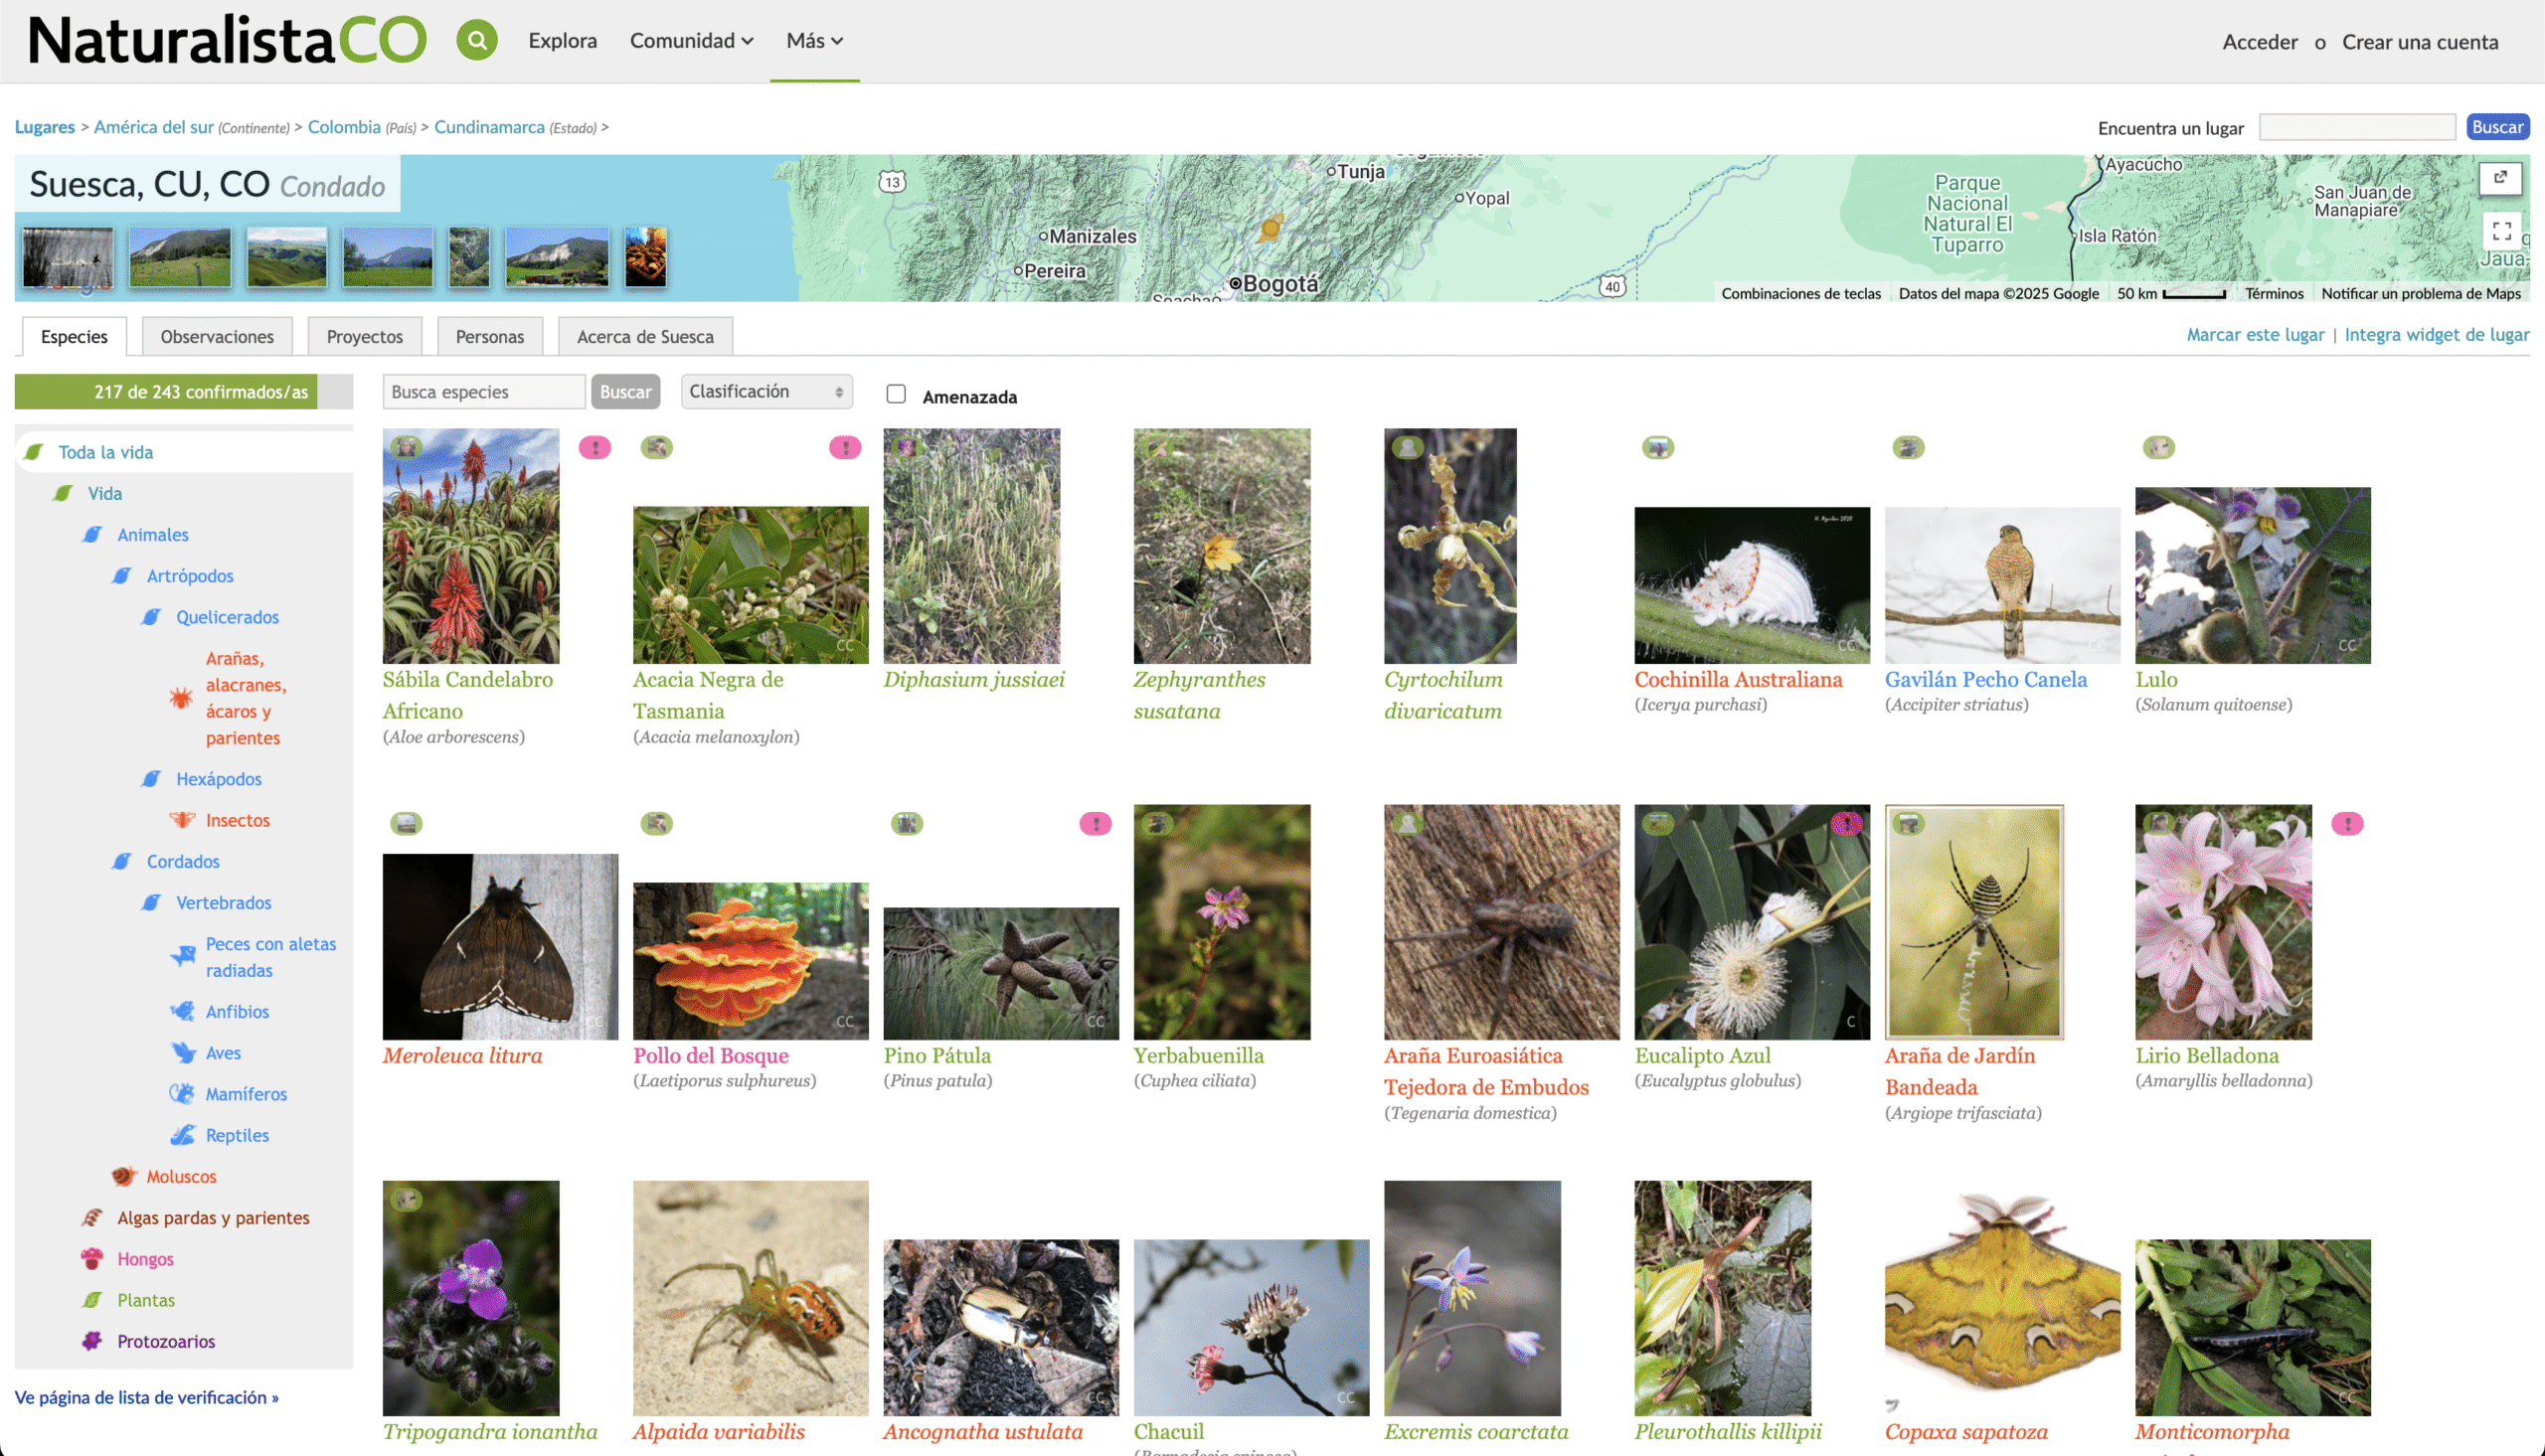
Task: Select Plantas in the taxonomy tree
Action: click(x=146, y=1300)
